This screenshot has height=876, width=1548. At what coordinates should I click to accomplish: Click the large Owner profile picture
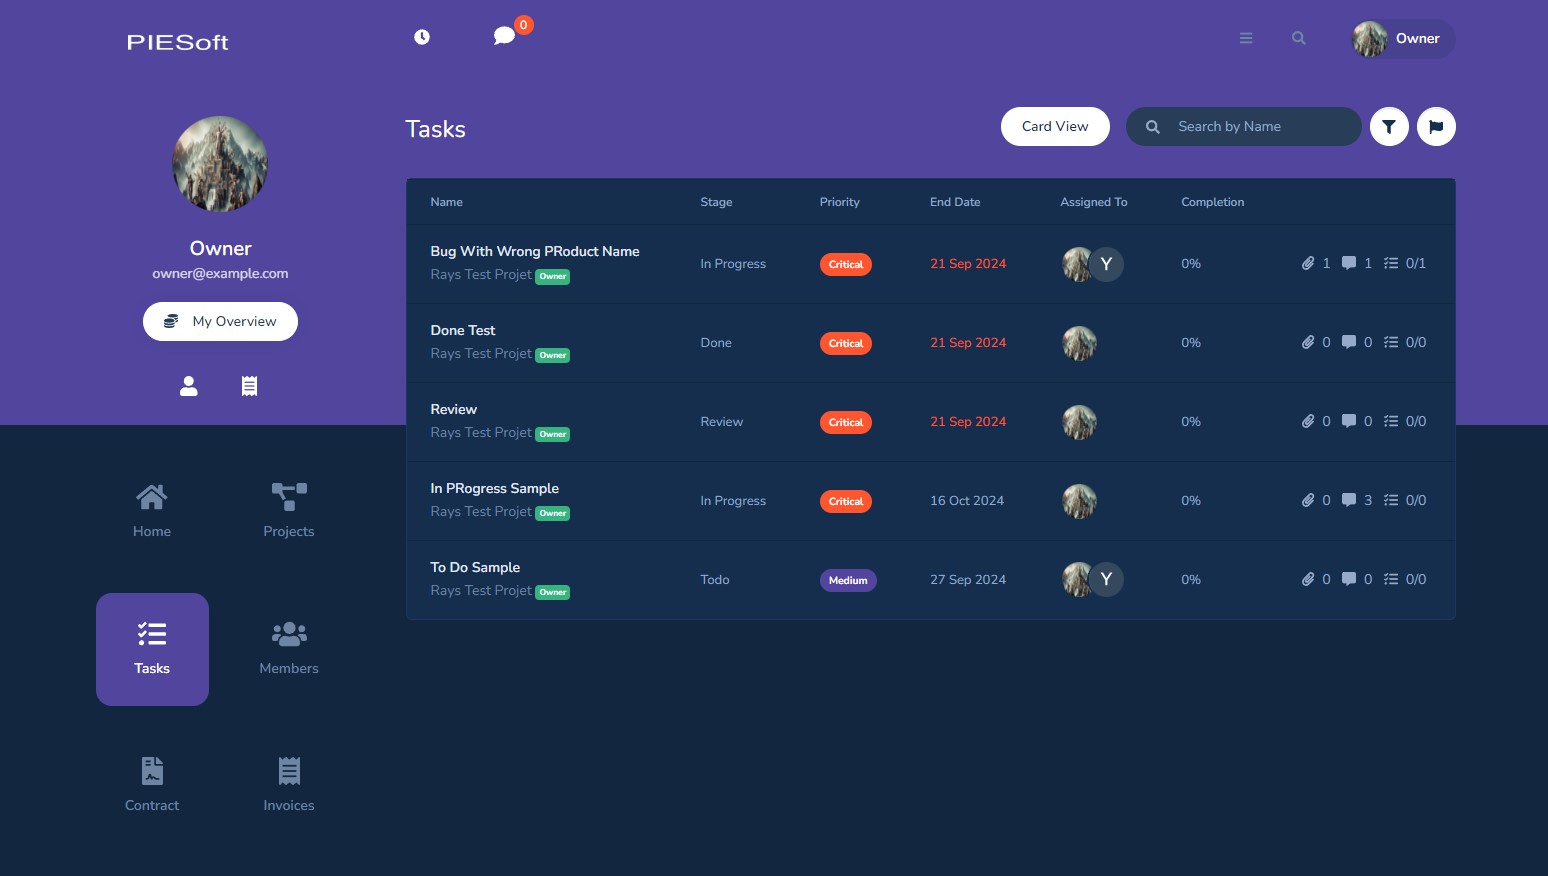pyautogui.click(x=220, y=164)
